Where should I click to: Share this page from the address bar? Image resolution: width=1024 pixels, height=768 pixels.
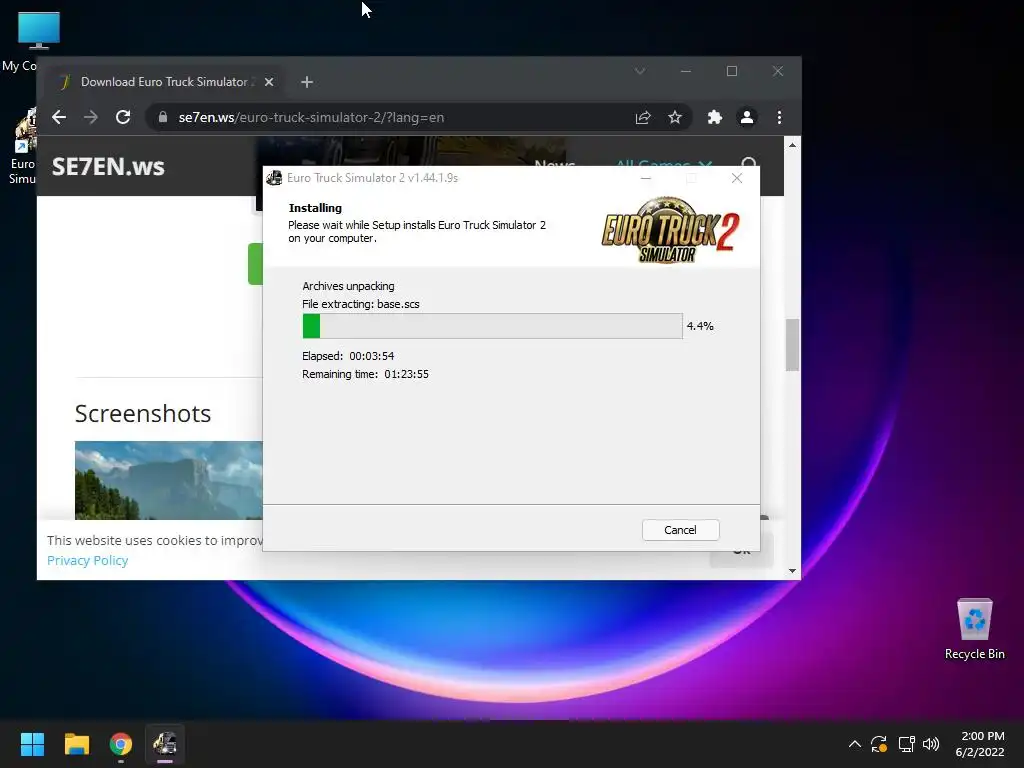(643, 118)
